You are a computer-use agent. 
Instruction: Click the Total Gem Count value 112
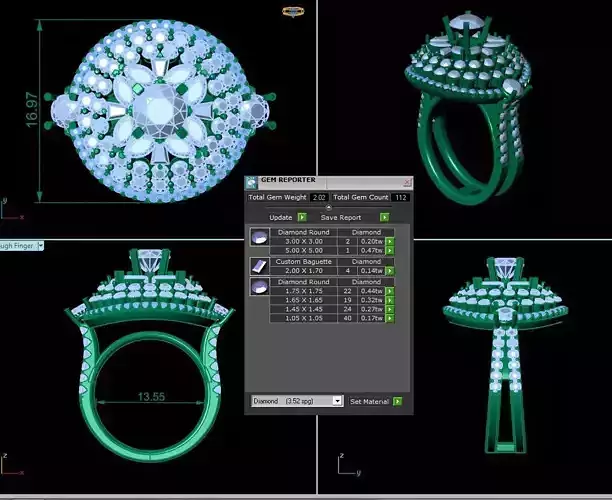[x=401, y=198]
